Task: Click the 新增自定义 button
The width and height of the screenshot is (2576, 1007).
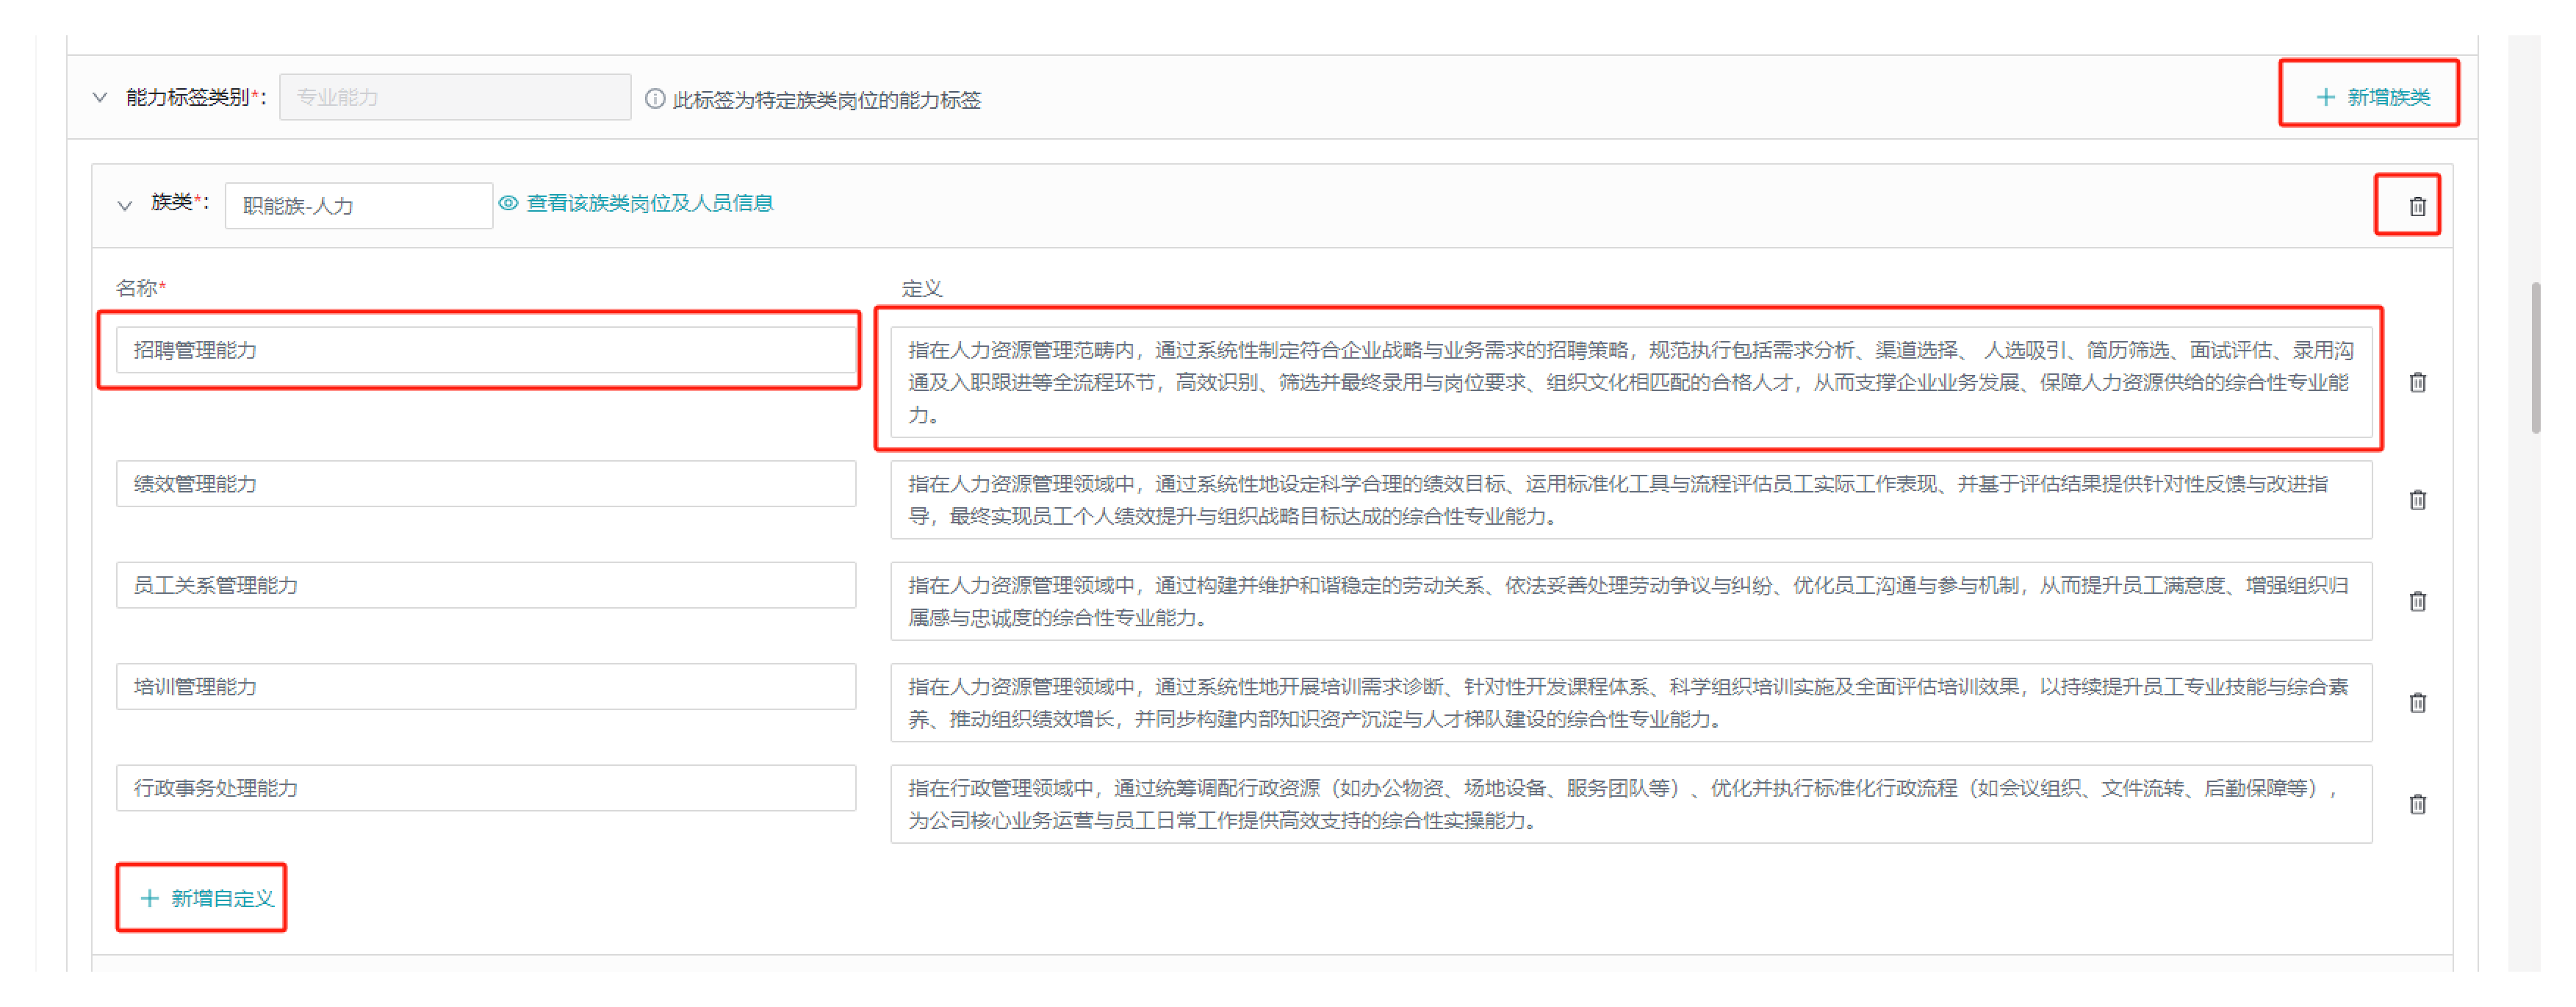Action: 207,897
